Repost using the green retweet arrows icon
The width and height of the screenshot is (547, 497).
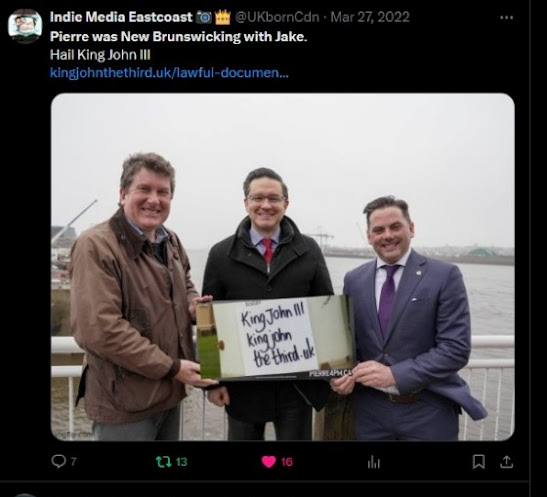click(164, 462)
